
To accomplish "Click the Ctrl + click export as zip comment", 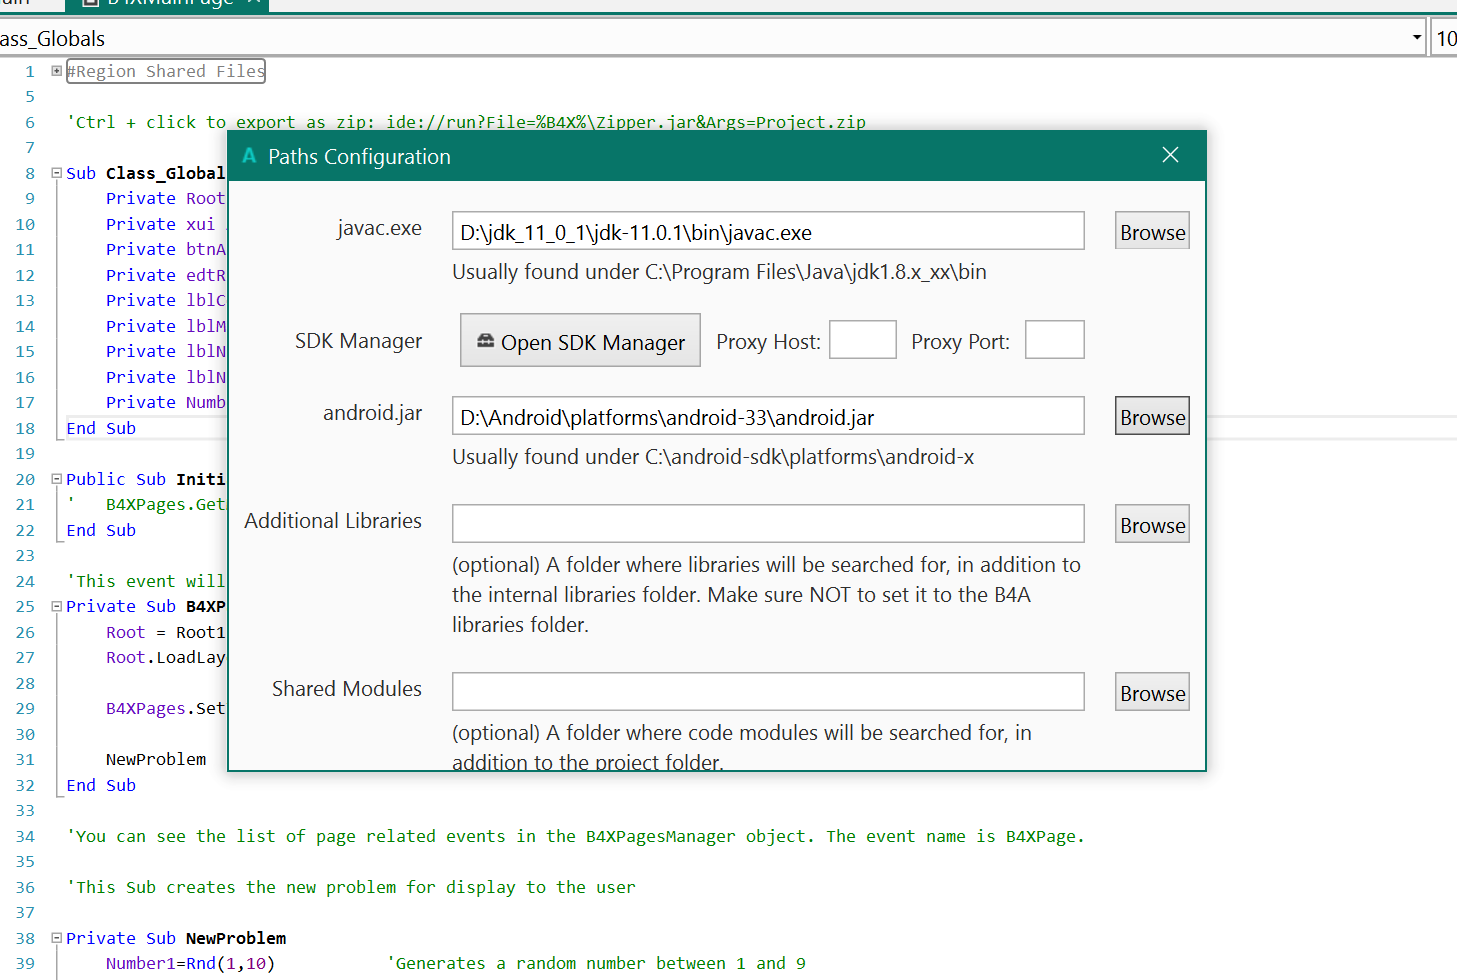I will tap(466, 122).
